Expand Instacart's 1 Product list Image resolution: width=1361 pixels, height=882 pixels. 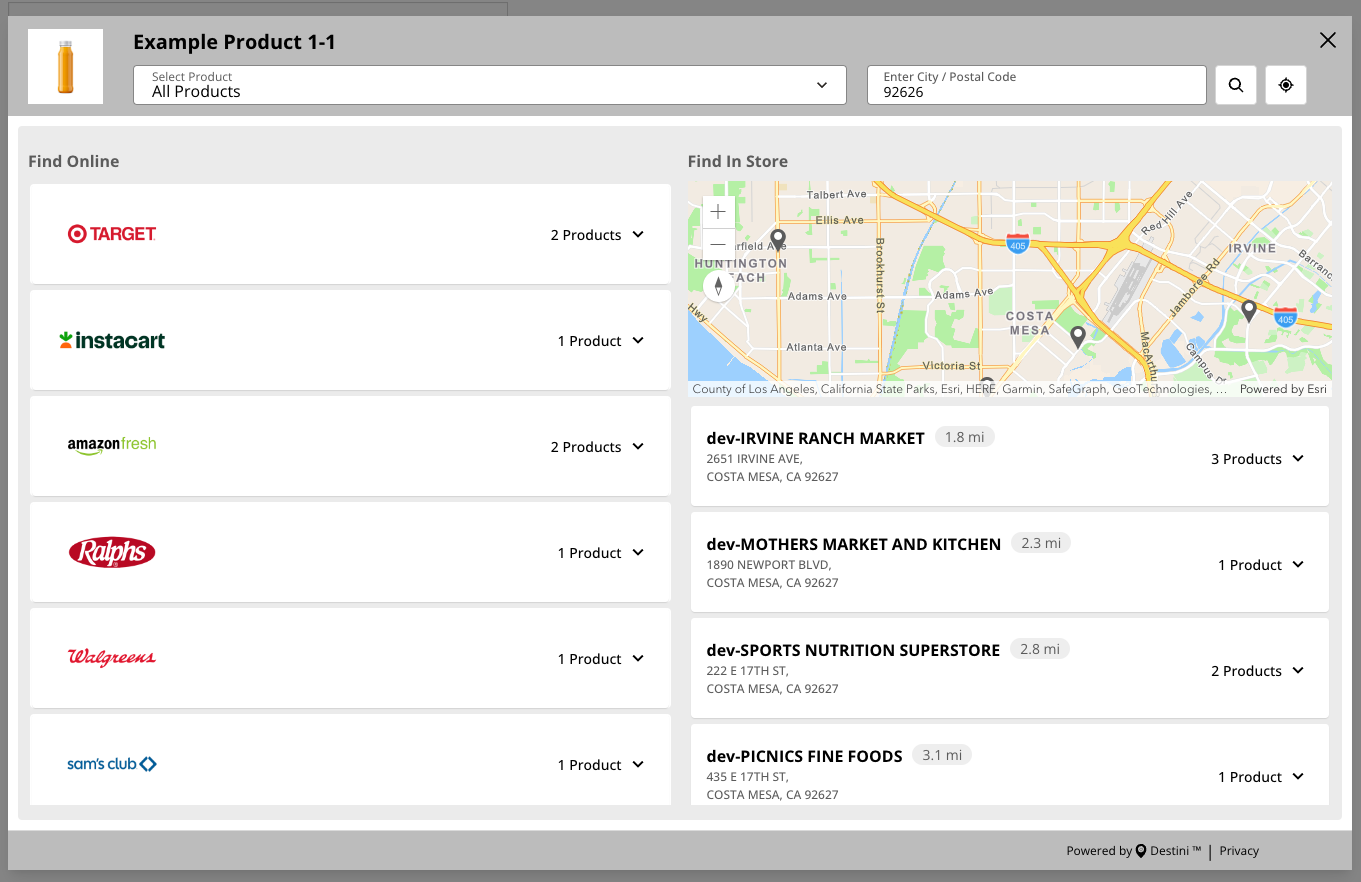[x=601, y=341]
